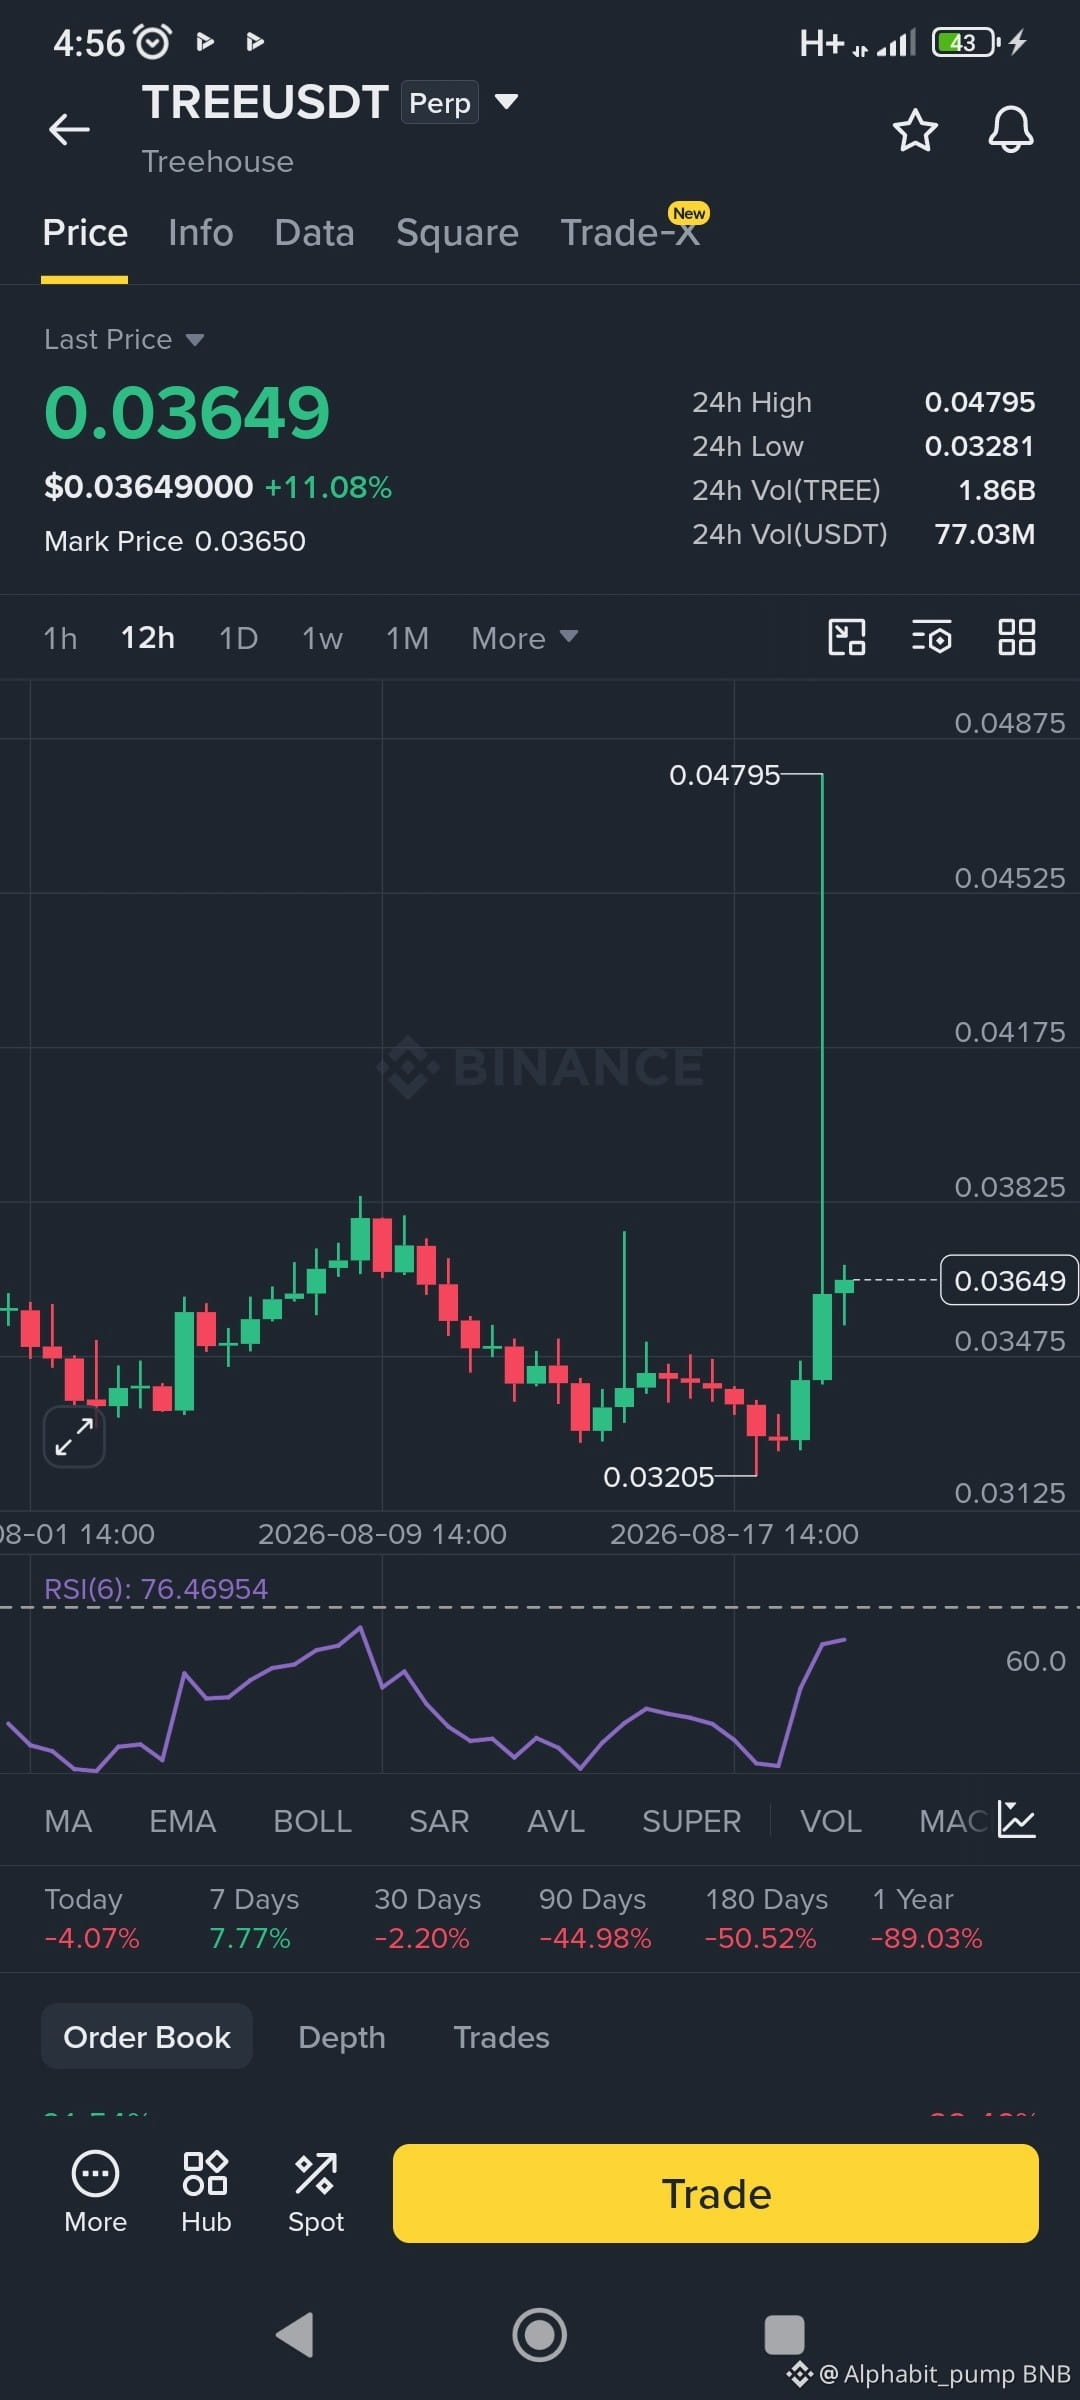This screenshot has width=1080, height=2400.
Task: Toggle the AVL indicator
Action: point(556,1821)
